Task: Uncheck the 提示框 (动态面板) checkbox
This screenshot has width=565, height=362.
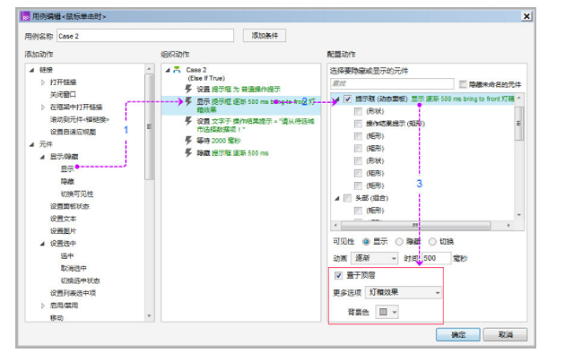Action: coord(347,99)
